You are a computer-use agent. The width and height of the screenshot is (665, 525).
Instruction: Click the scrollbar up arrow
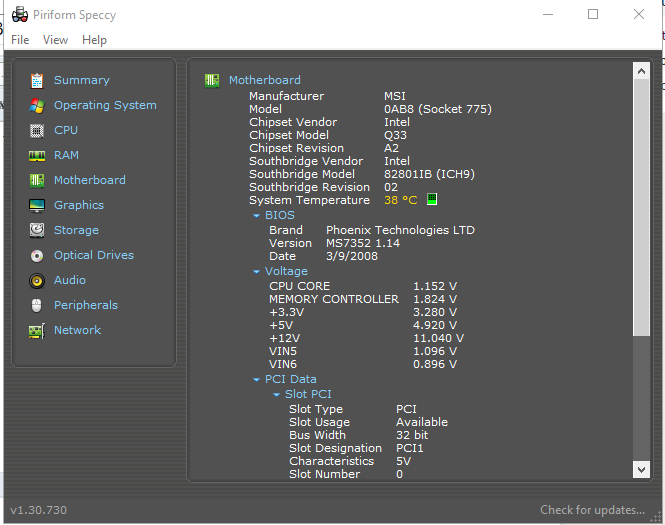(x=641, y=71)
